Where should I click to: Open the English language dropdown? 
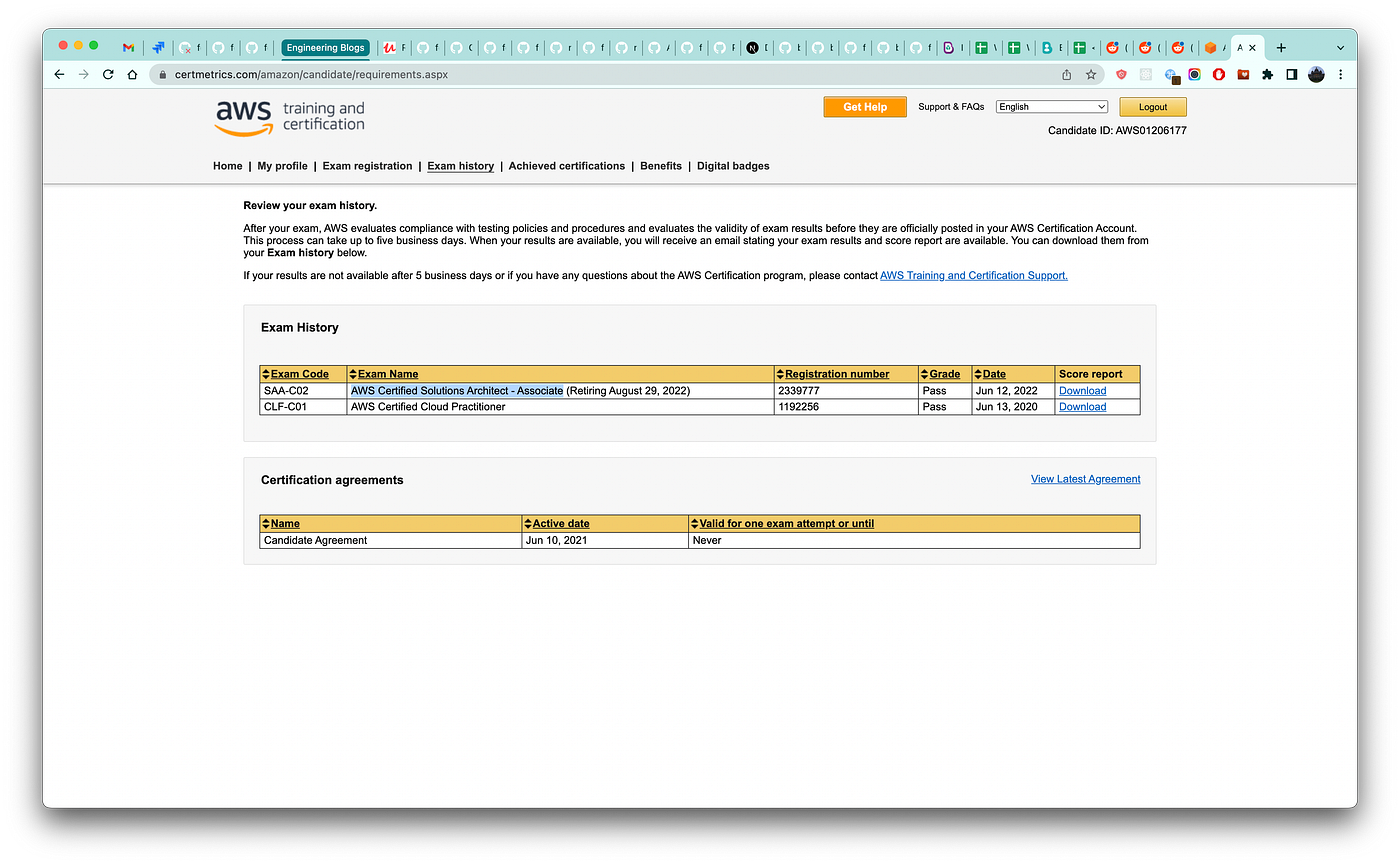point(1052,107)
